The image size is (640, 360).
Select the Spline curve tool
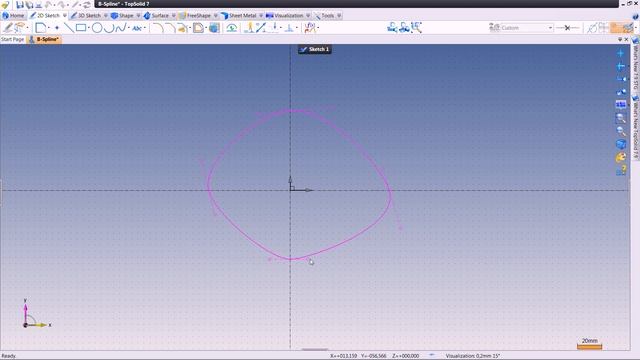click(120, 28)
